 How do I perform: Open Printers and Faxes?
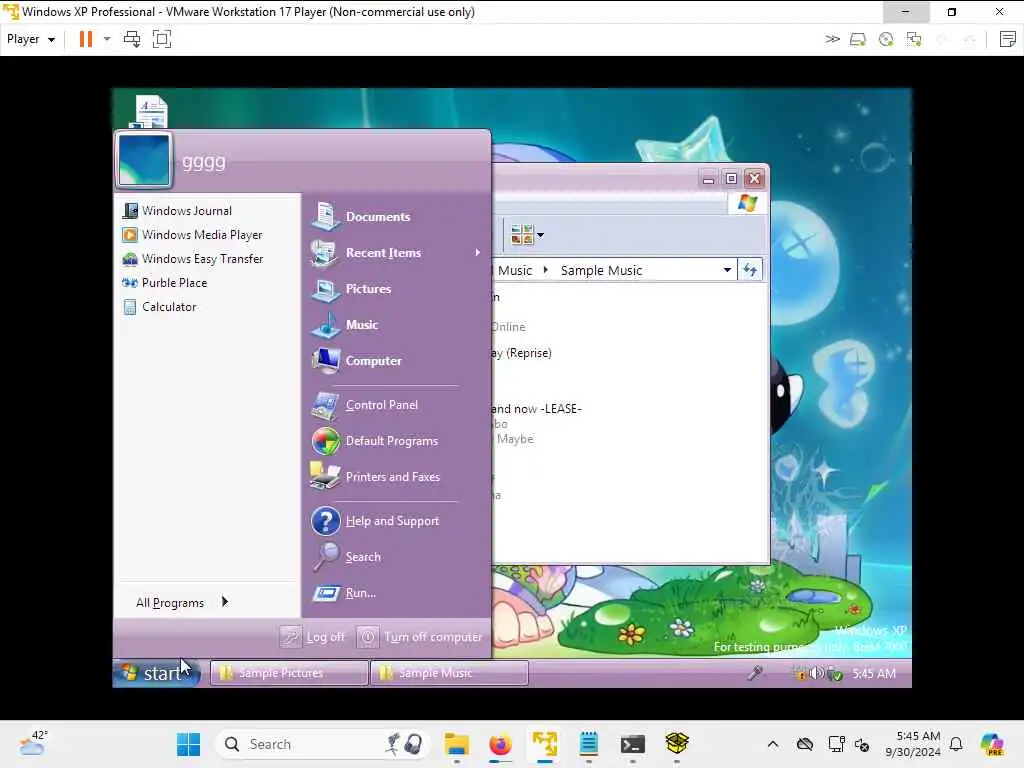coord(376,477)
